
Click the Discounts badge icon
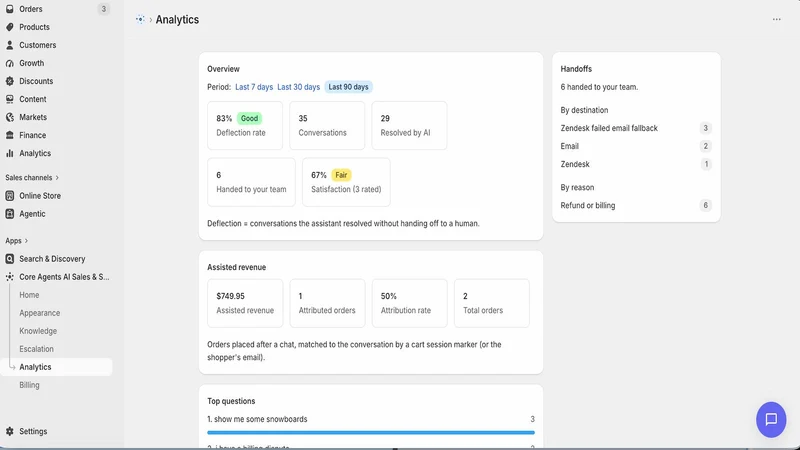pos(10,81)
